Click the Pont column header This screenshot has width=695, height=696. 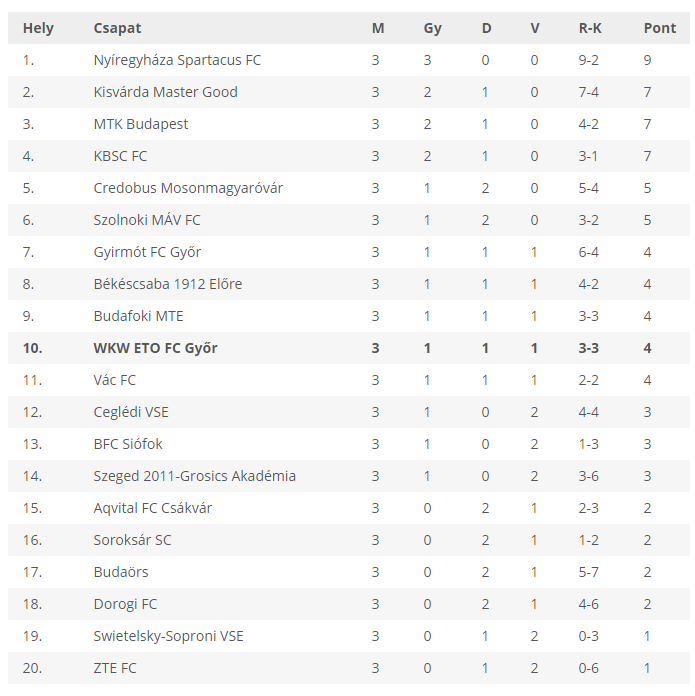[659, 28]
